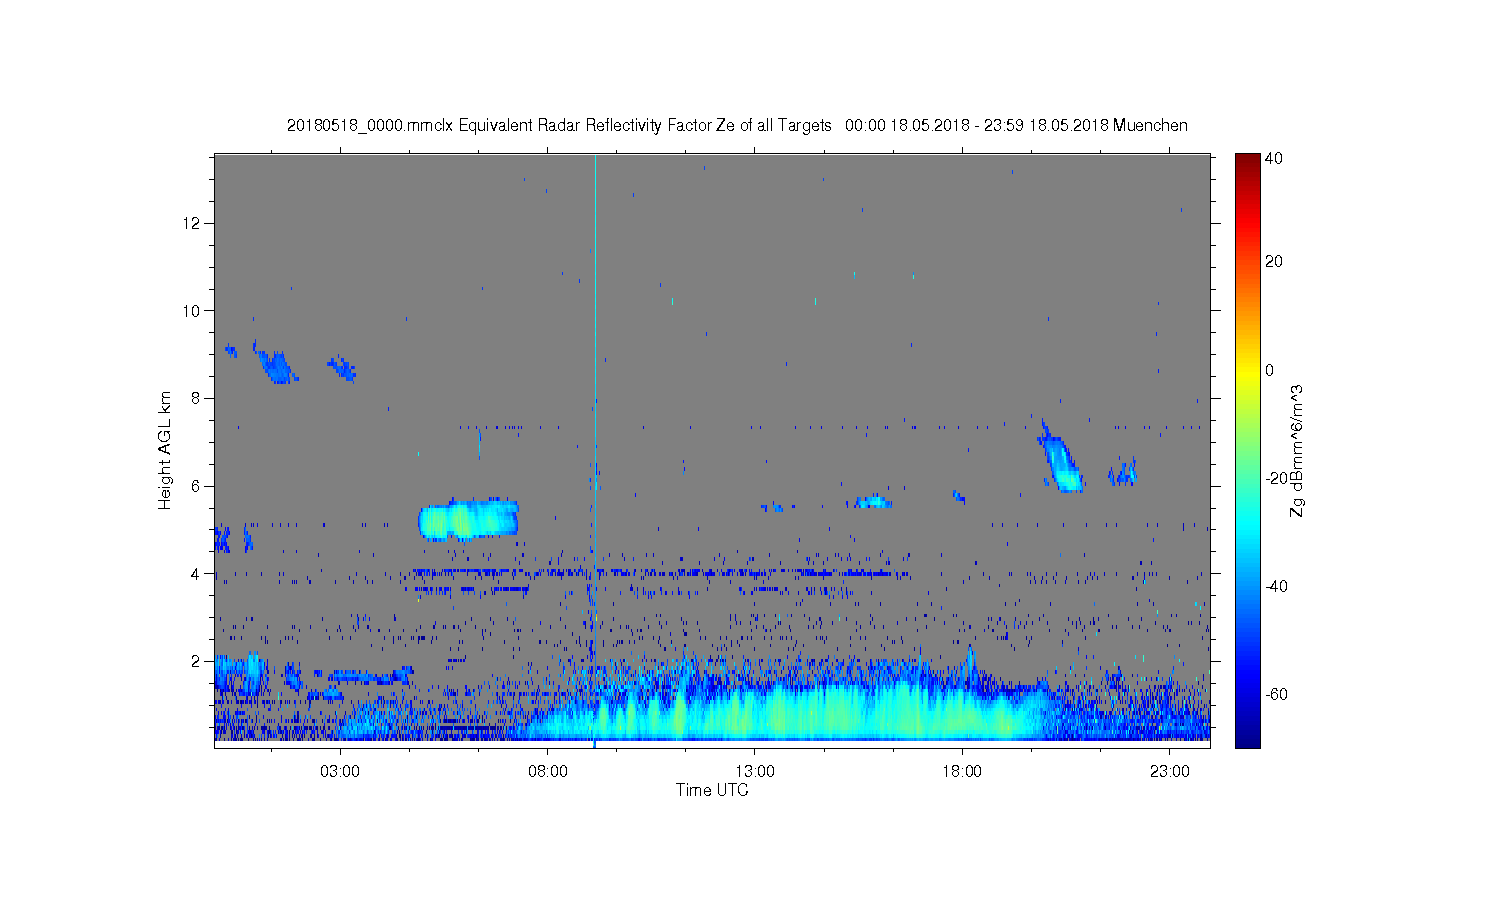Click the height tick label 10
This screenshot has width=1500, height=900.
click(x=192, y=310)
